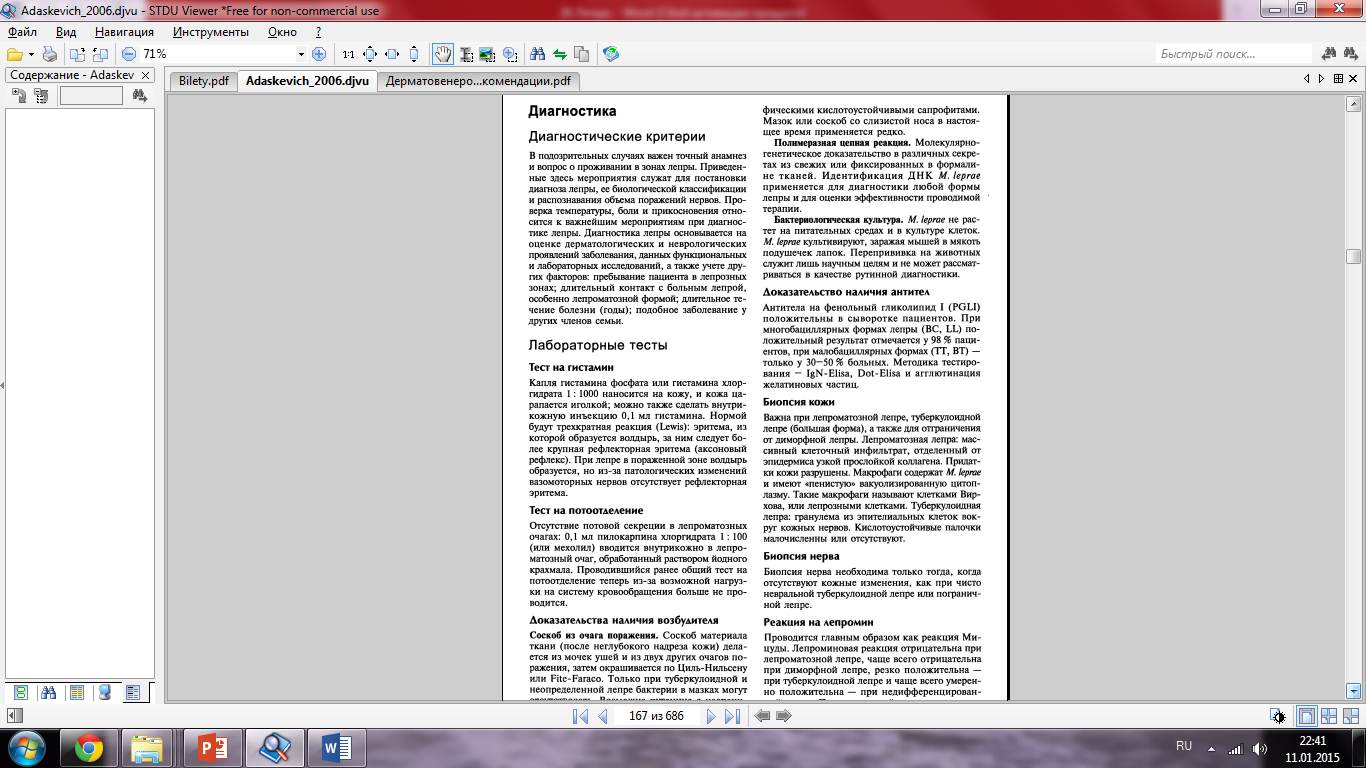Image resolution: width=1366 pixels, height=768 pixels.
Task: Switch to the Дерматовенеро...комендации.pdf tab
Action: 478,81
